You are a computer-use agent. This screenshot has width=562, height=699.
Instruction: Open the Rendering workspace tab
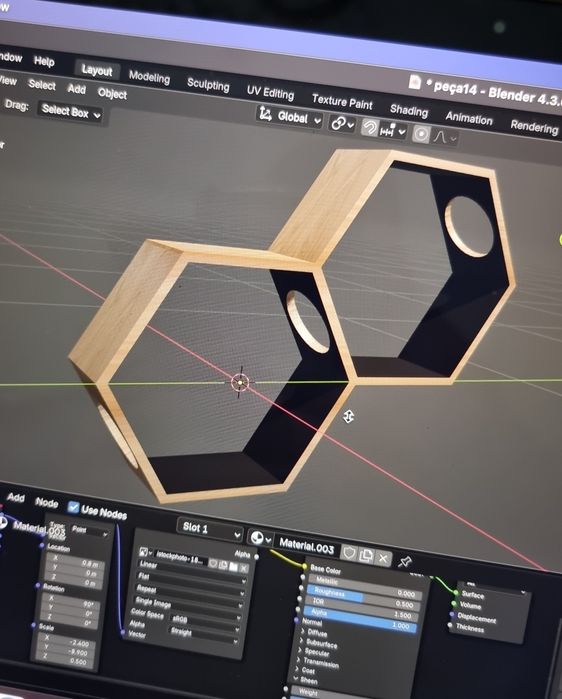click(x=534, y=127)
